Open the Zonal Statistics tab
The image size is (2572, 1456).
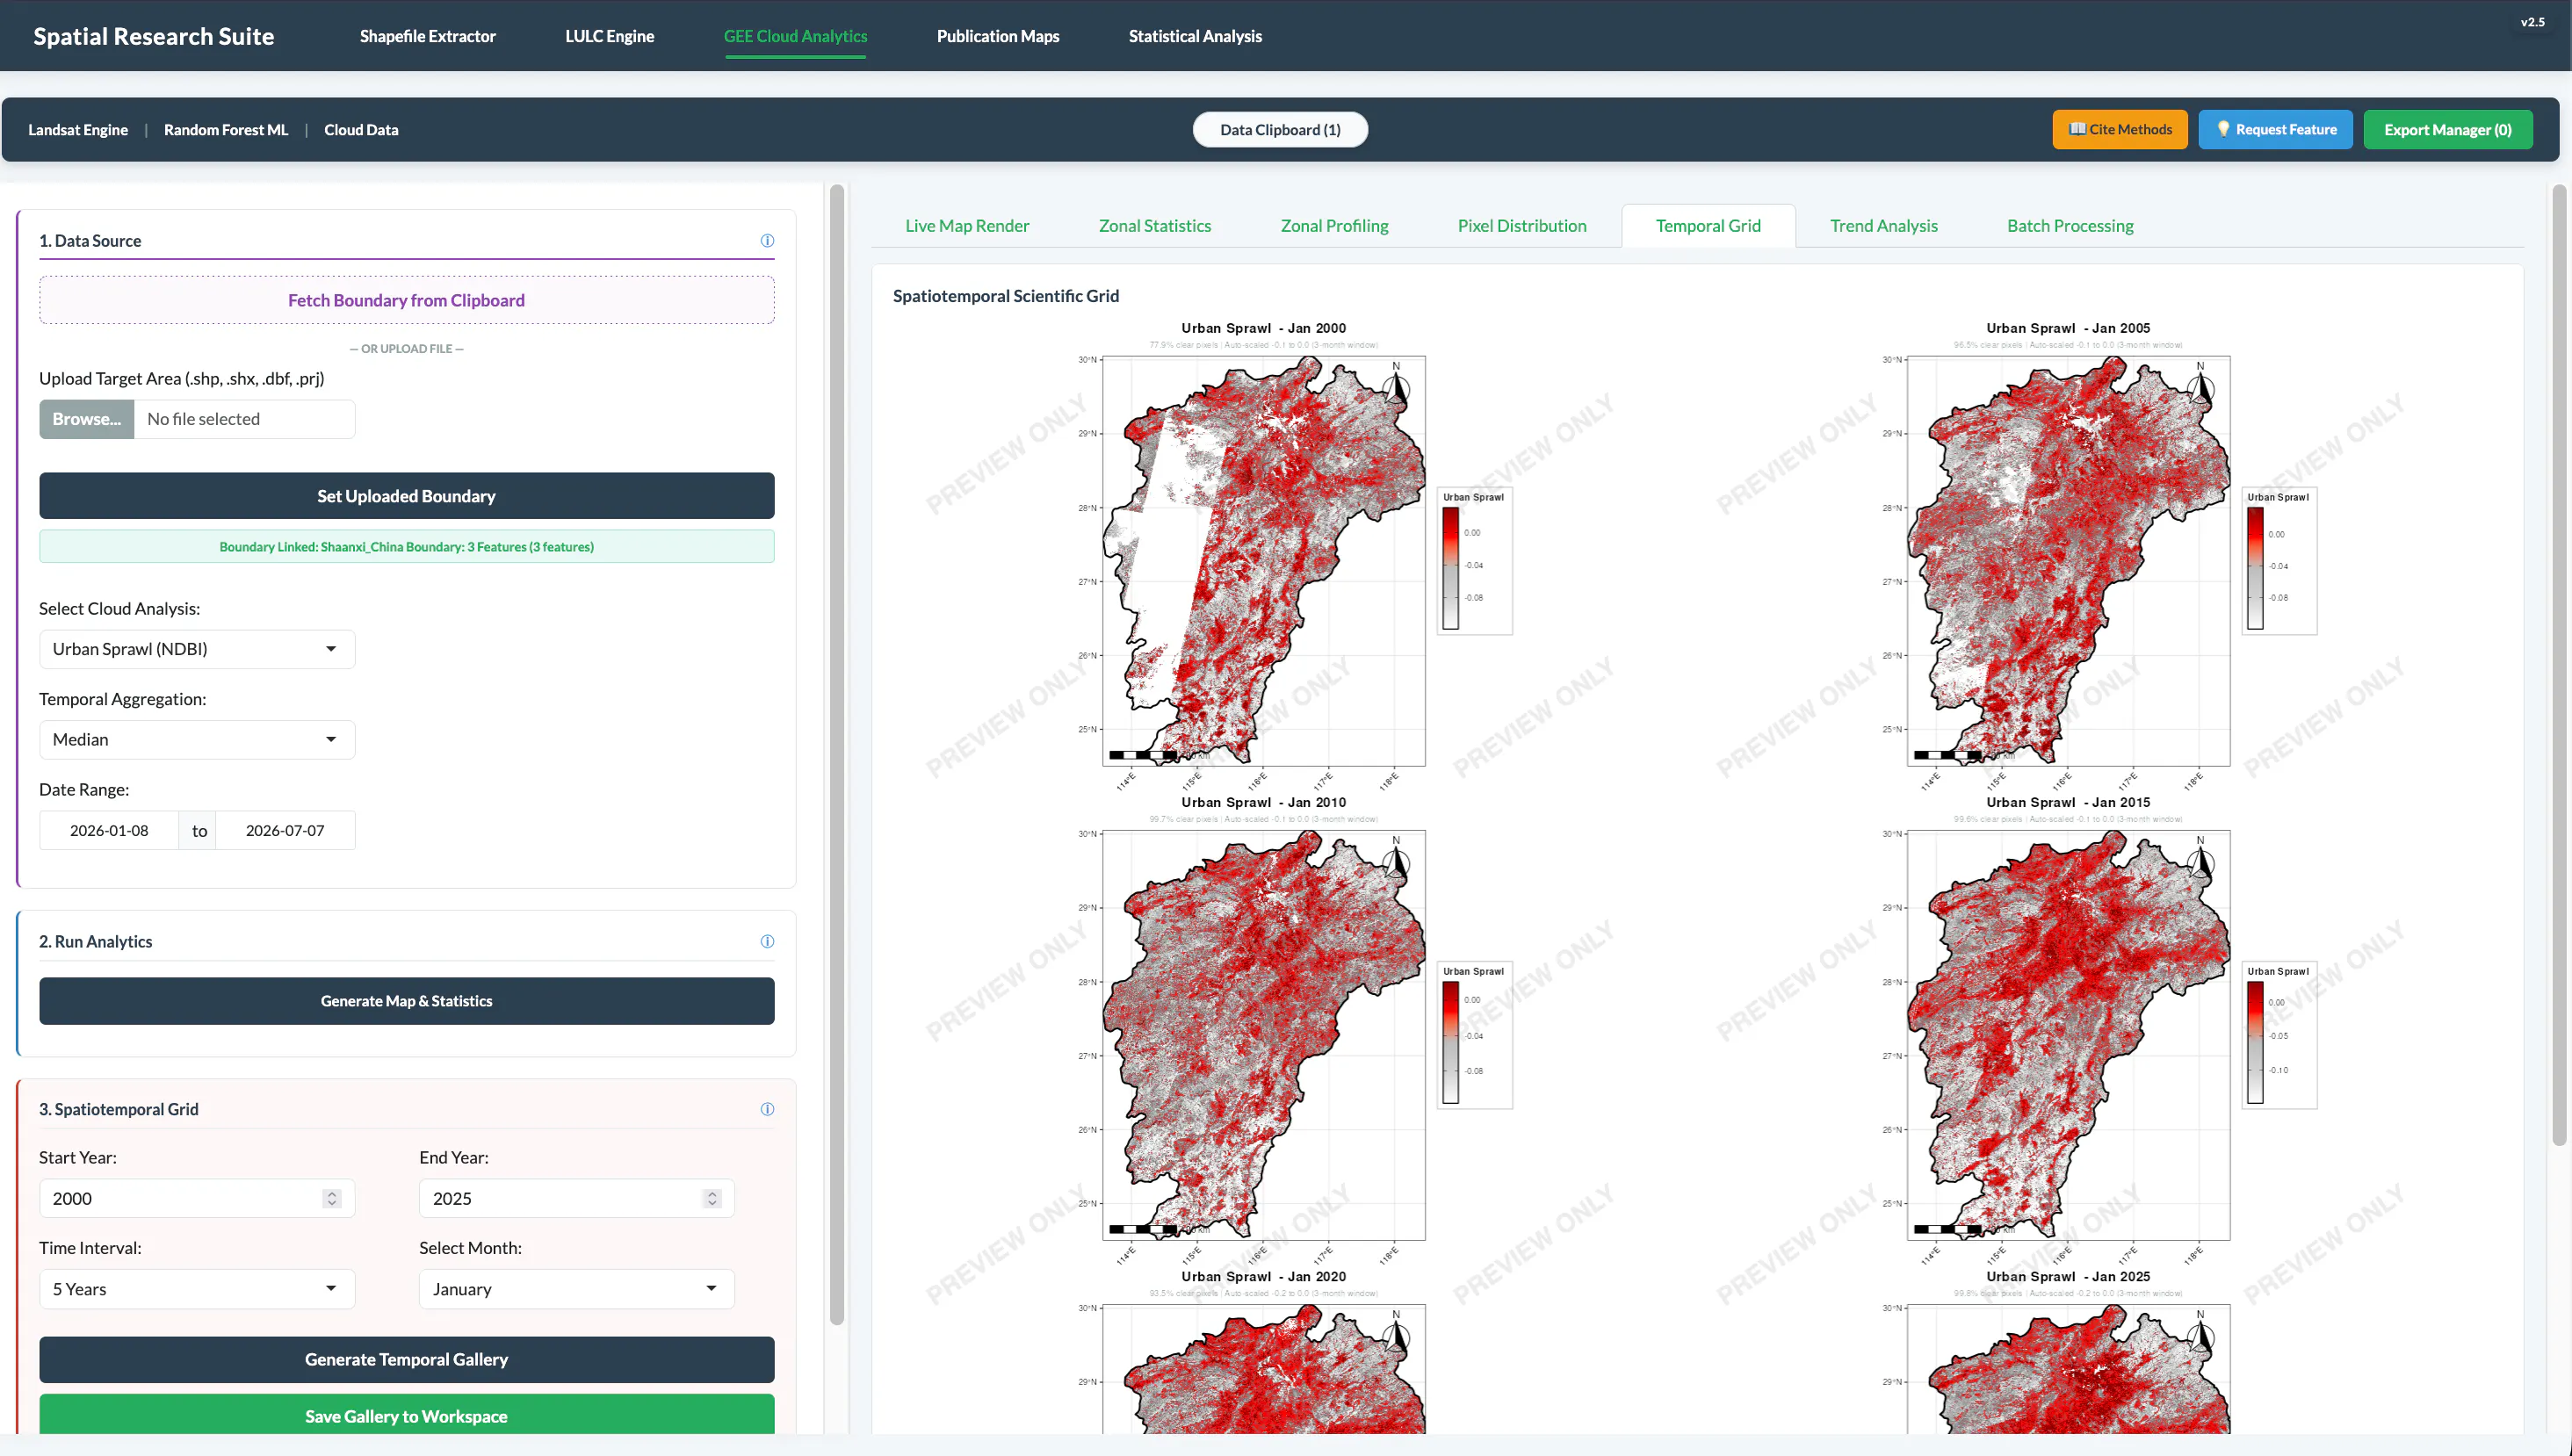click(1155, 226)
